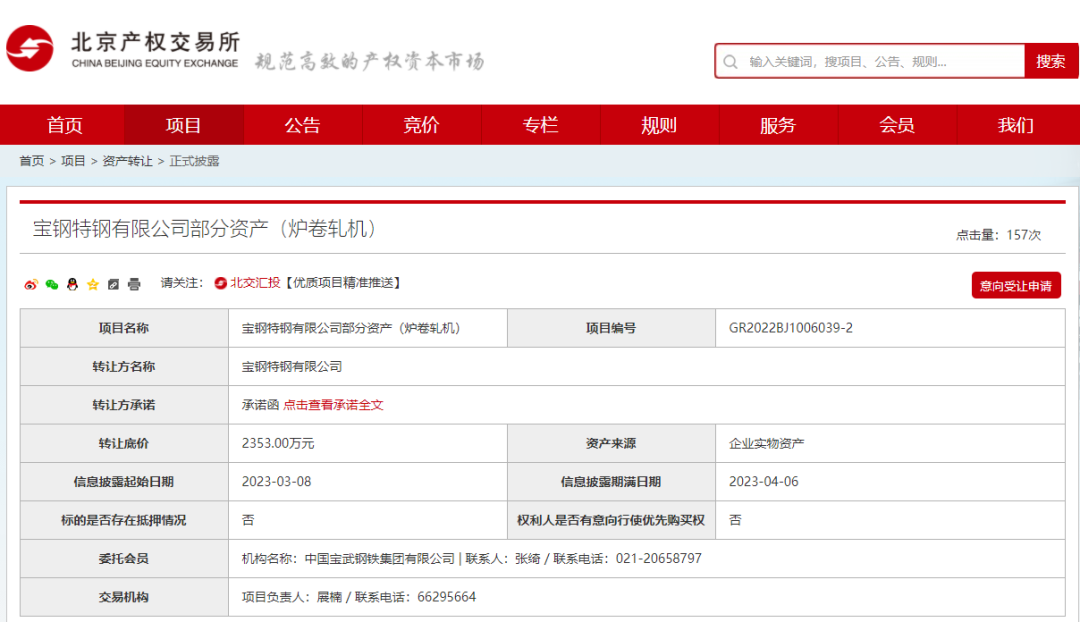Click the 项目编号 header cell
This screenshot has height=622, width=1080.
click(x=611, y=328)
